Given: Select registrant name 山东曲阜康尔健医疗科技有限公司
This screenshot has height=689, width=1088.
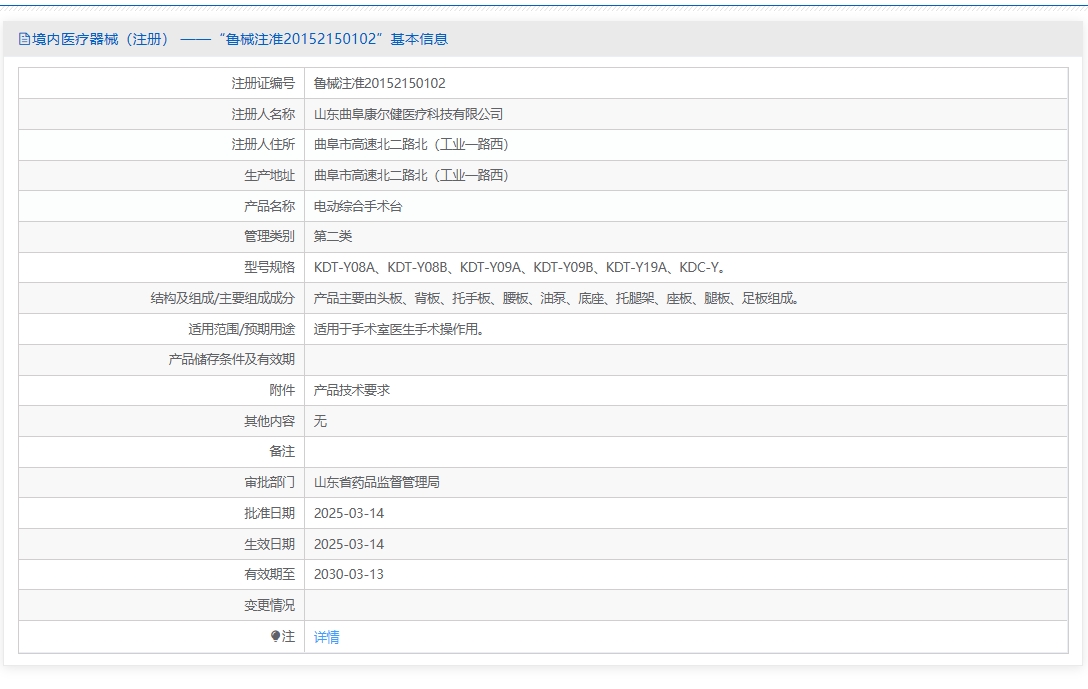Looking at the screenshot, I should coord(408,114).
